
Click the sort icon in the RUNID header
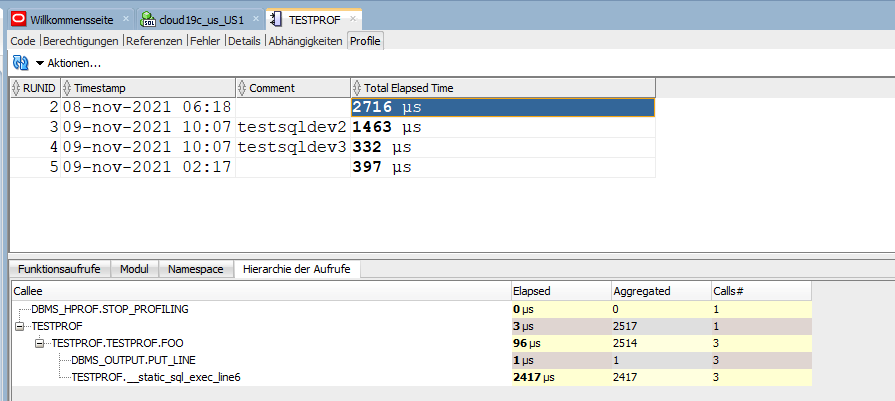click(x=16, y=88)
